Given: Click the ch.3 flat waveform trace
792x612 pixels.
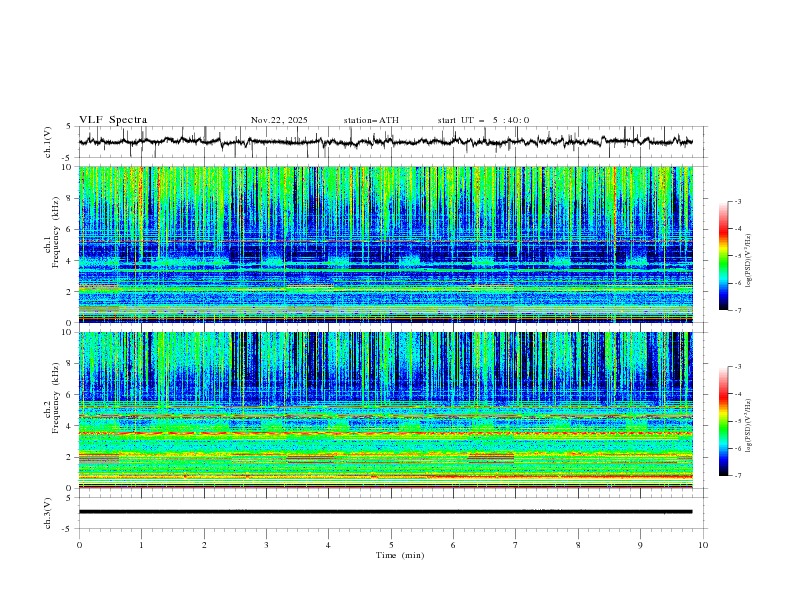Looking at the screenshot, I should coord(385,512).
